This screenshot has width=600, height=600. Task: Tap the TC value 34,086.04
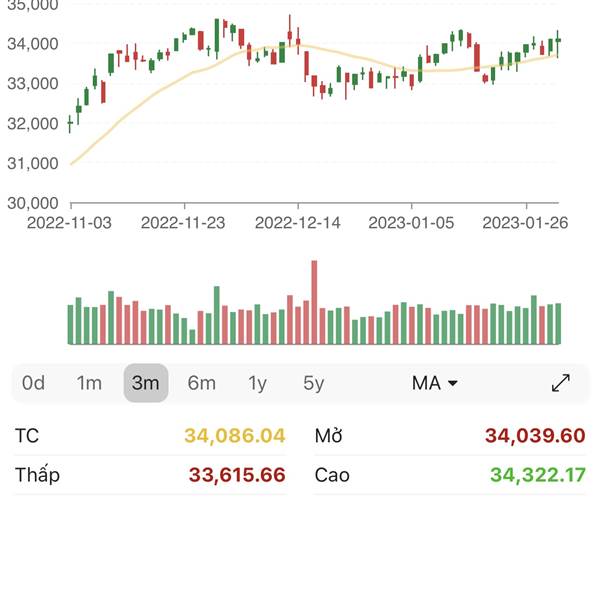coord(235,435)
